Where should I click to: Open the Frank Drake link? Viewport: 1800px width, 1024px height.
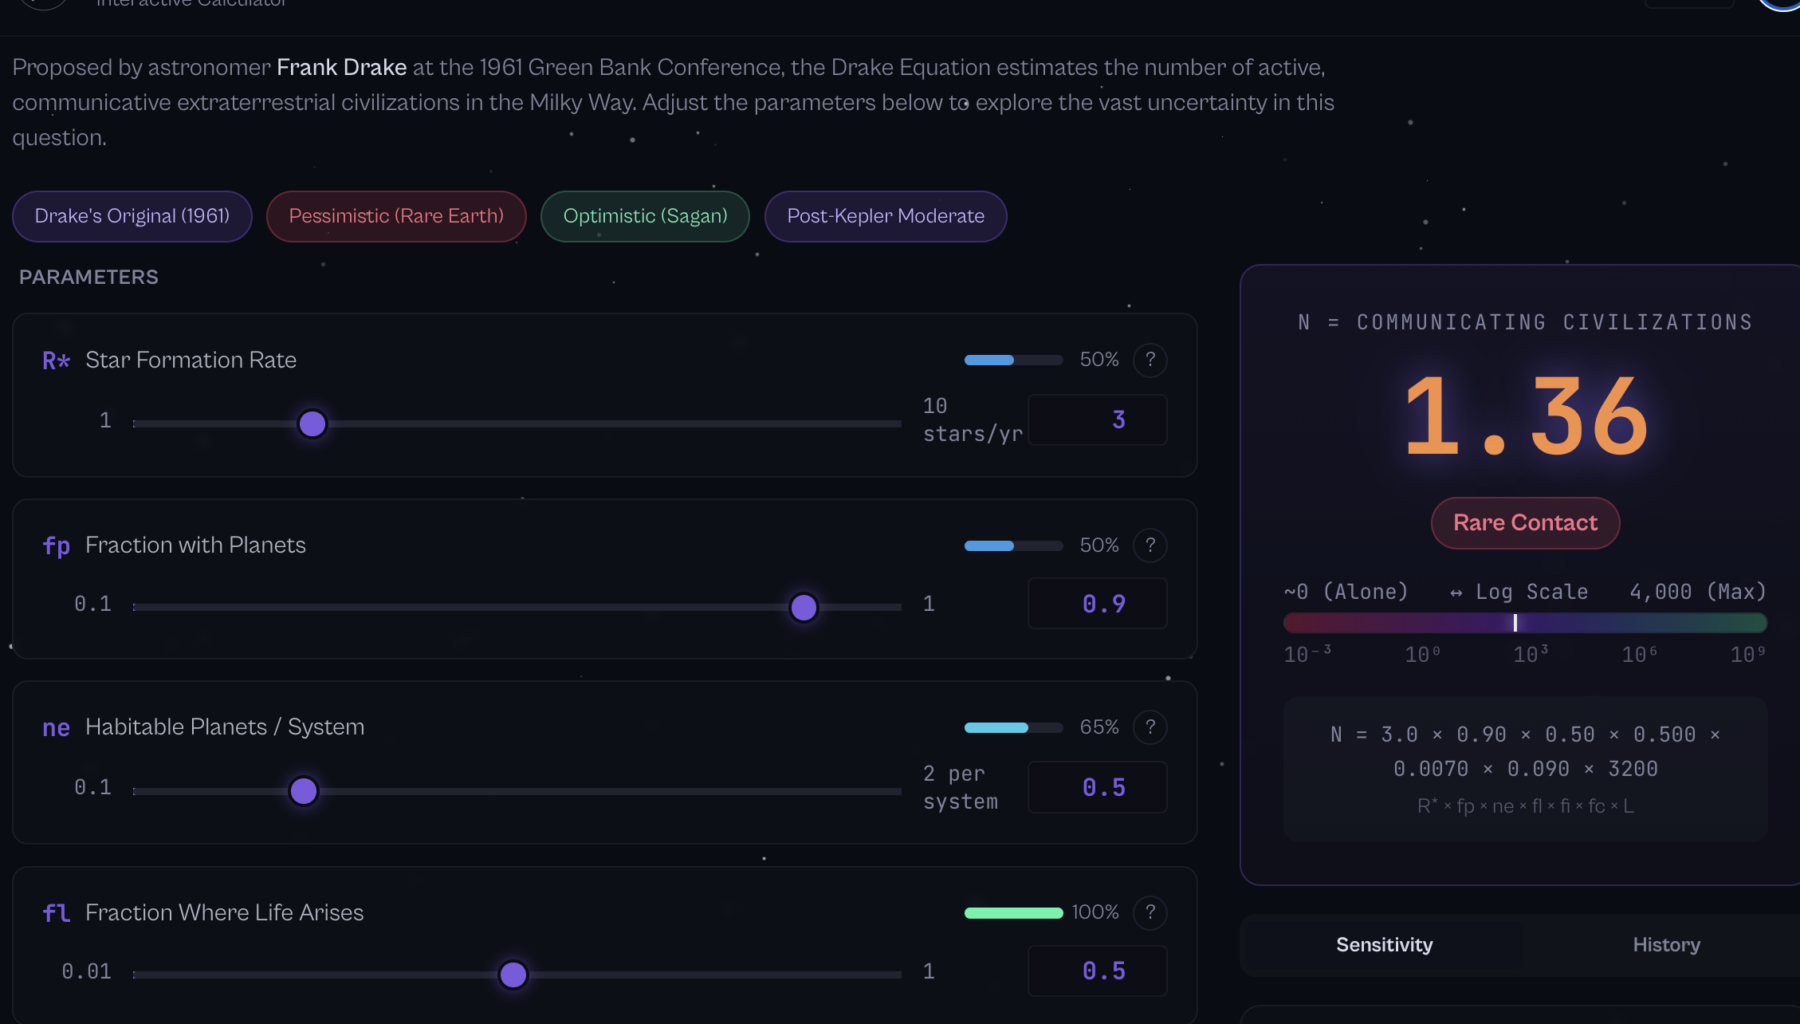pyautogui.click(x=341, y=67)
